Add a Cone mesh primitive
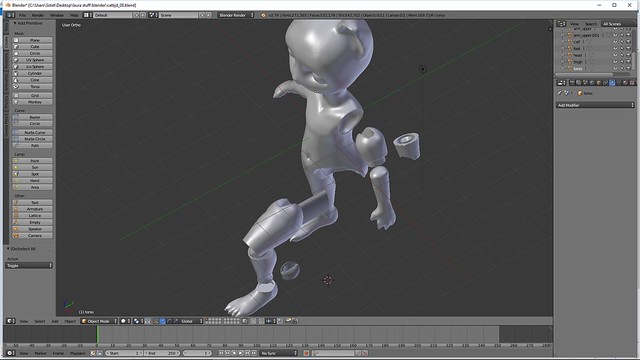The width and height of the screenshot is (640, 360). coord(32,80)
